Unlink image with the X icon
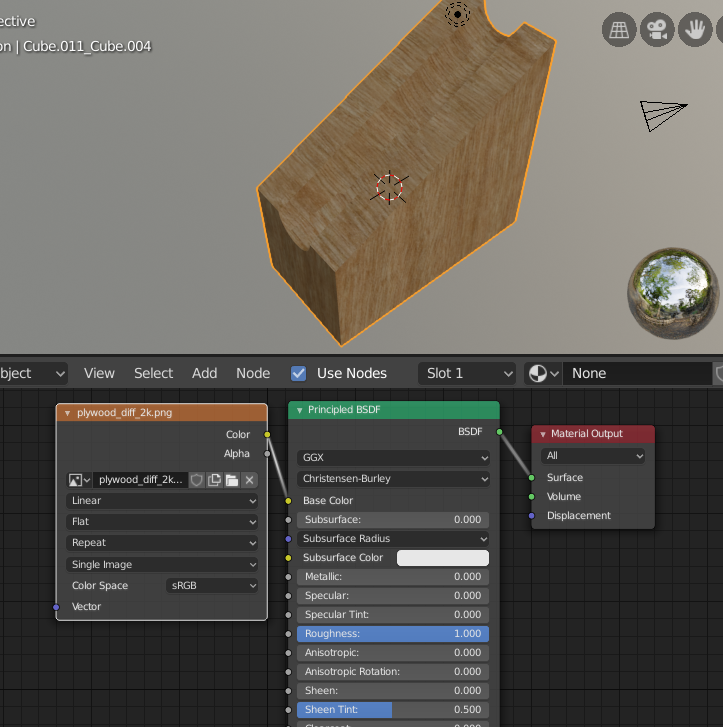 (250, 480)
